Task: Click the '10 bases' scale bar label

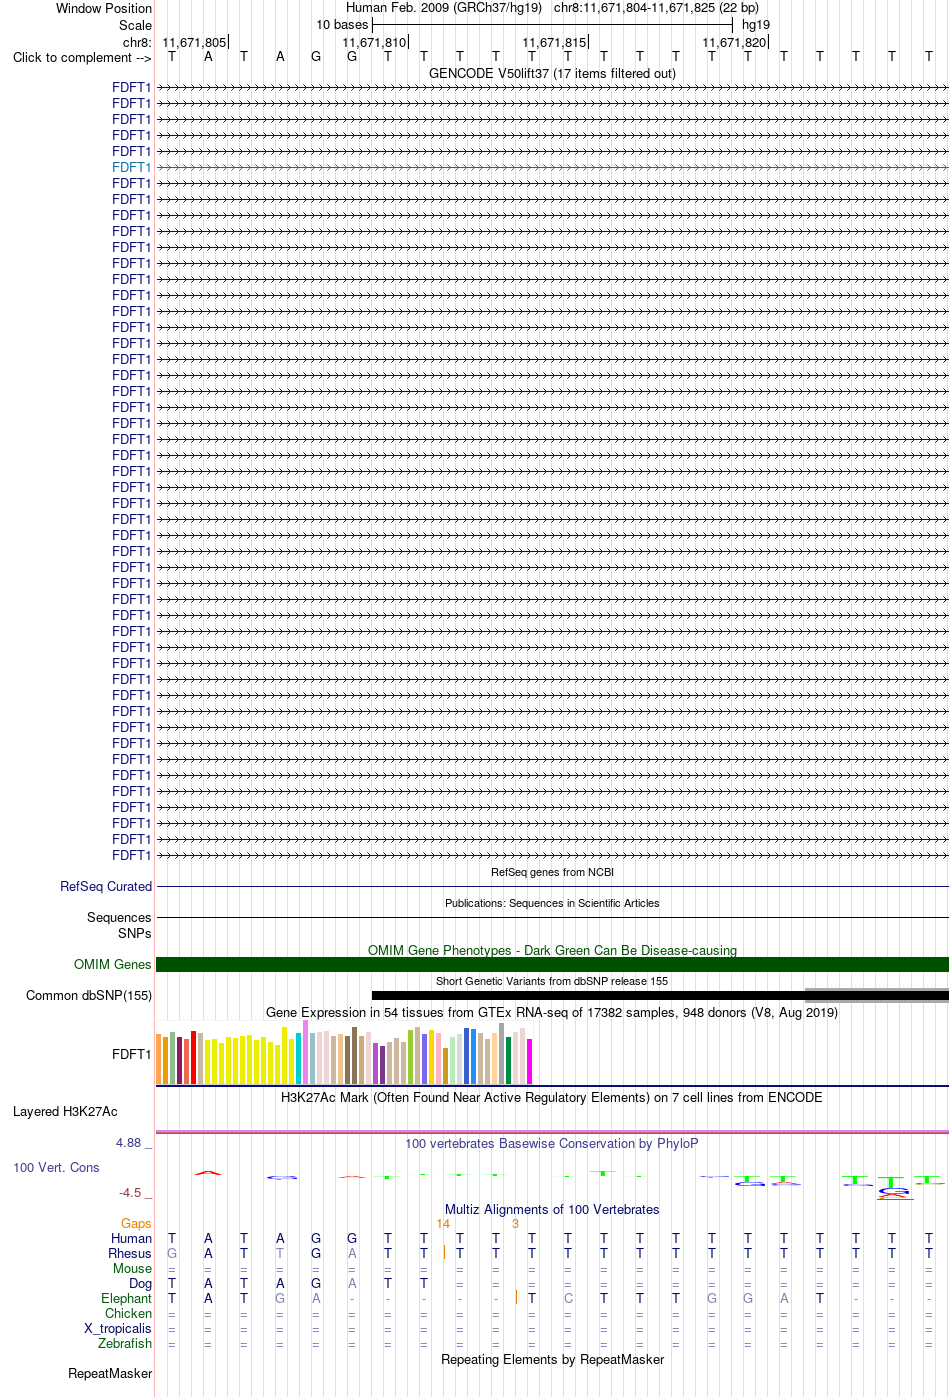Action: click(x=342, y=25)
